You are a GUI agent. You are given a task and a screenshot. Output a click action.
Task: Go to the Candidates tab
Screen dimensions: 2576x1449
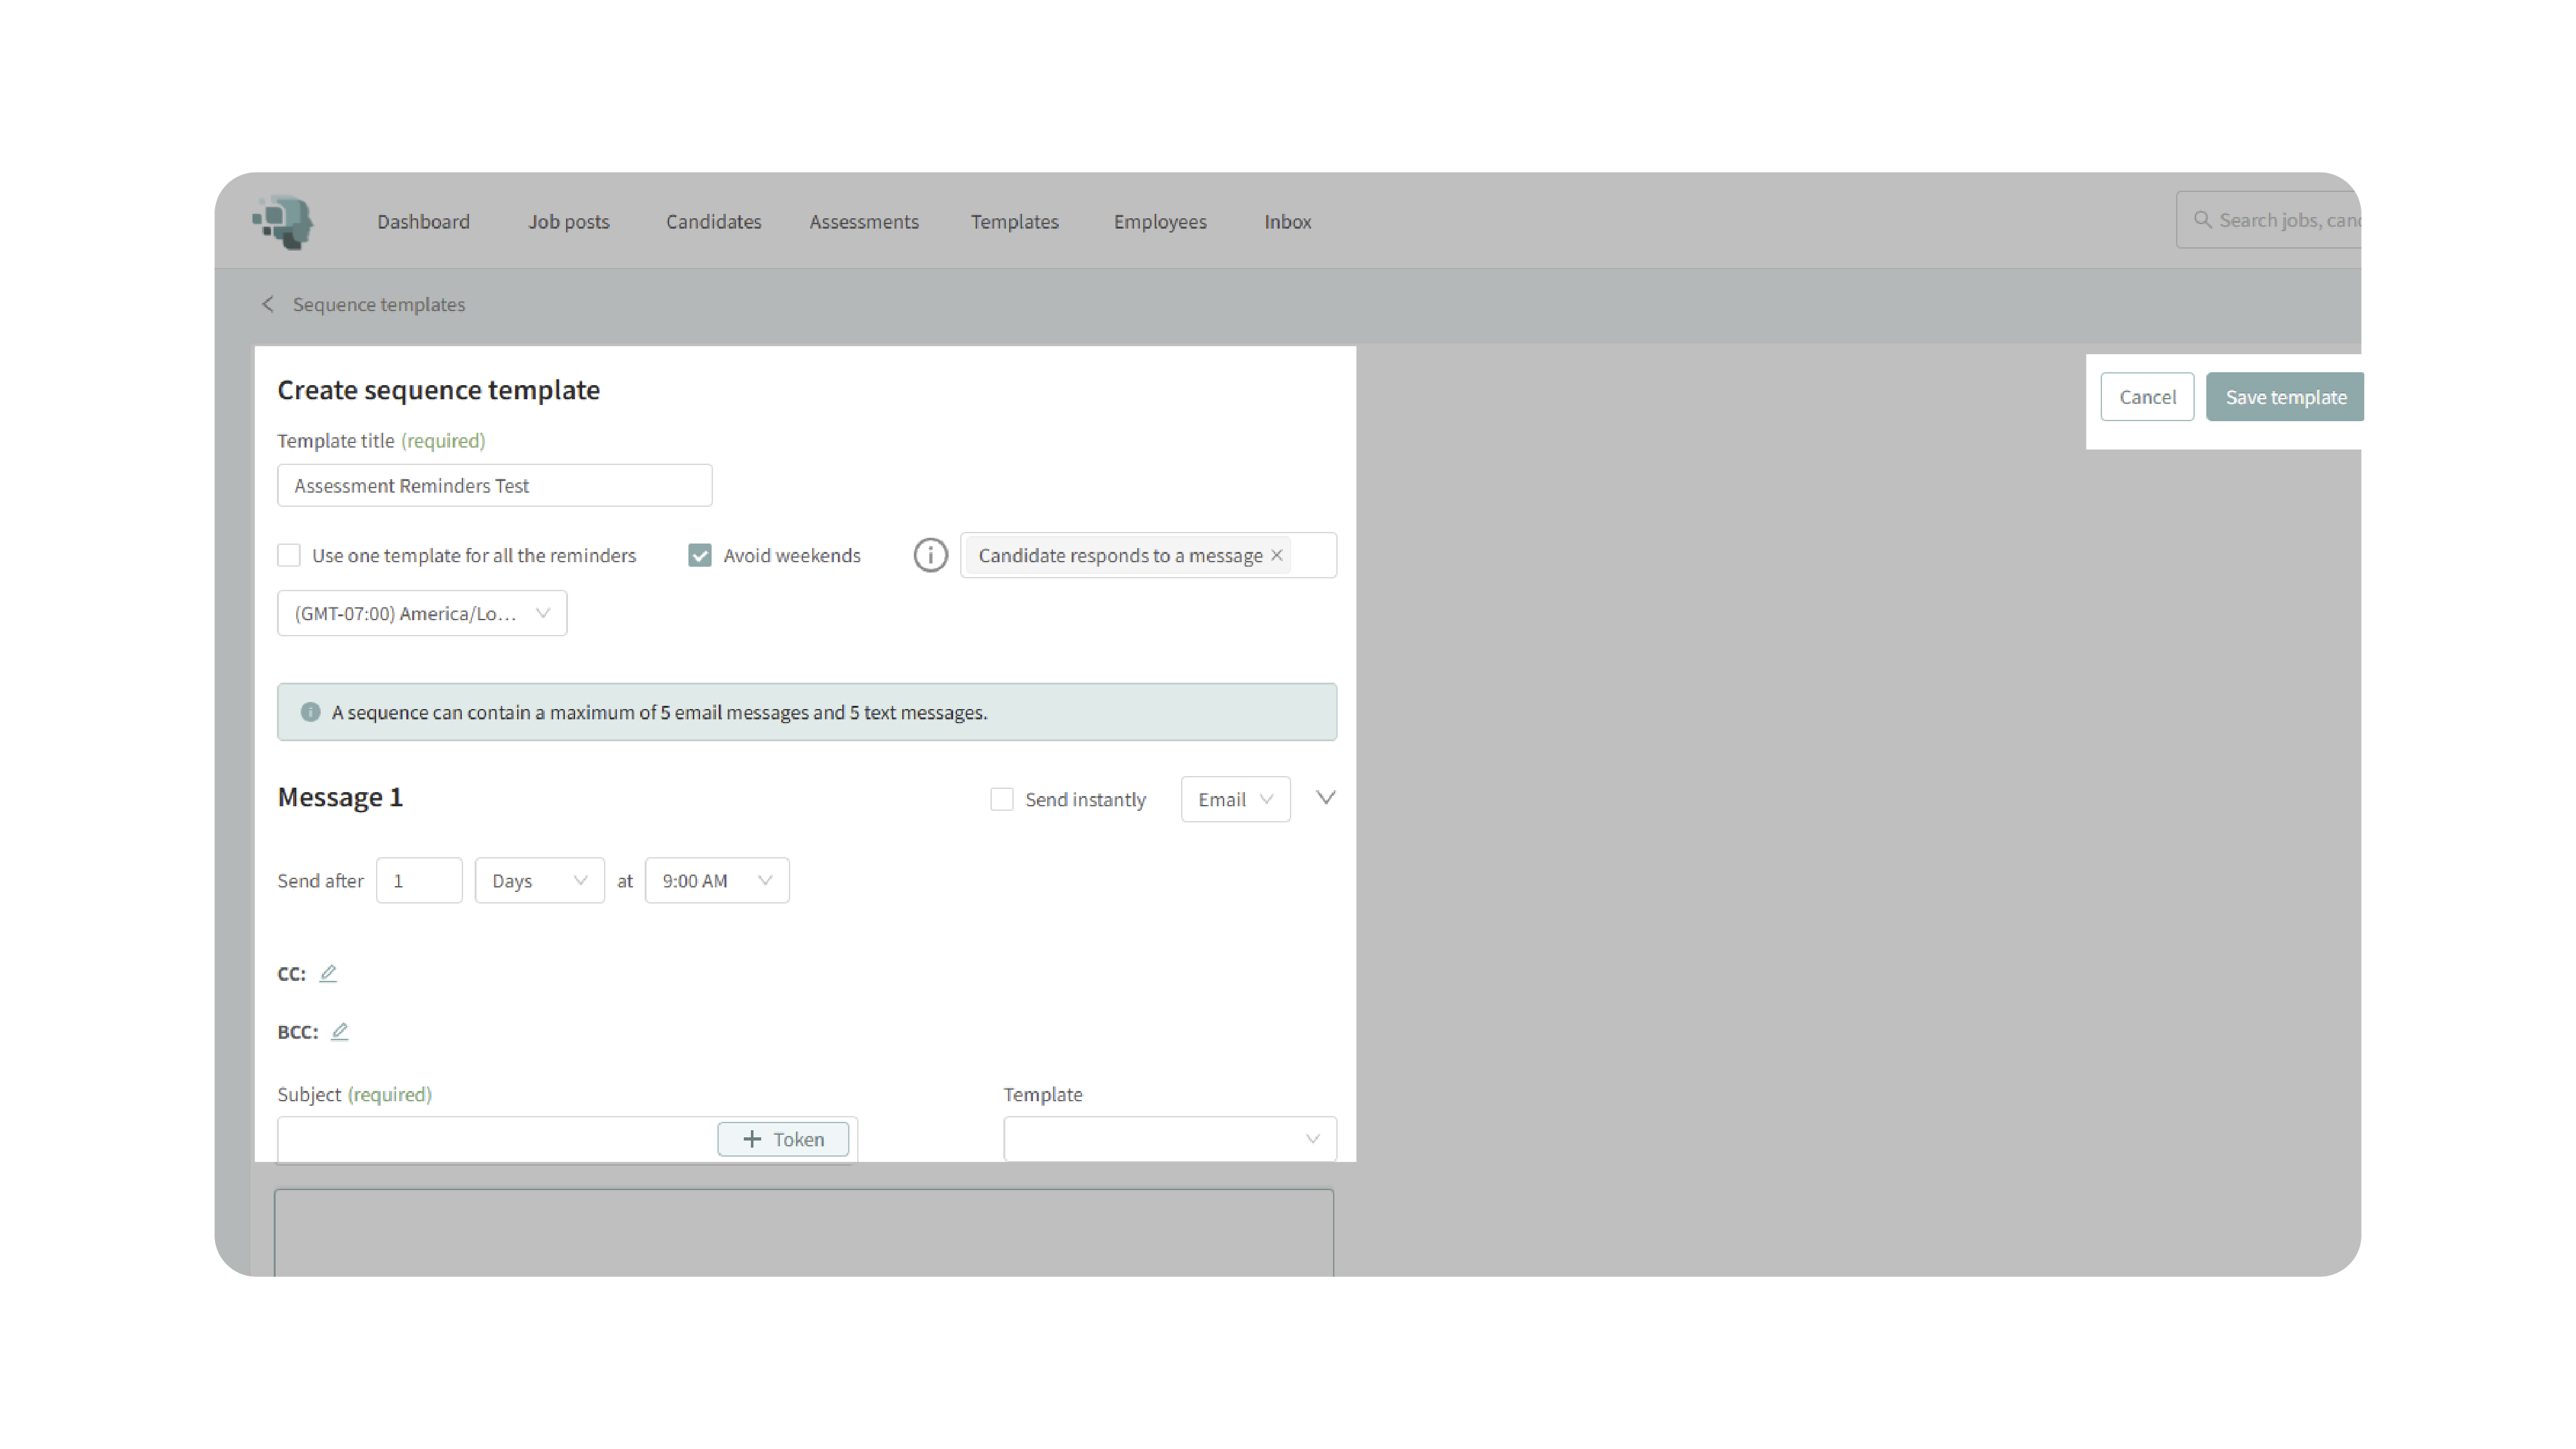coord(713,221)
